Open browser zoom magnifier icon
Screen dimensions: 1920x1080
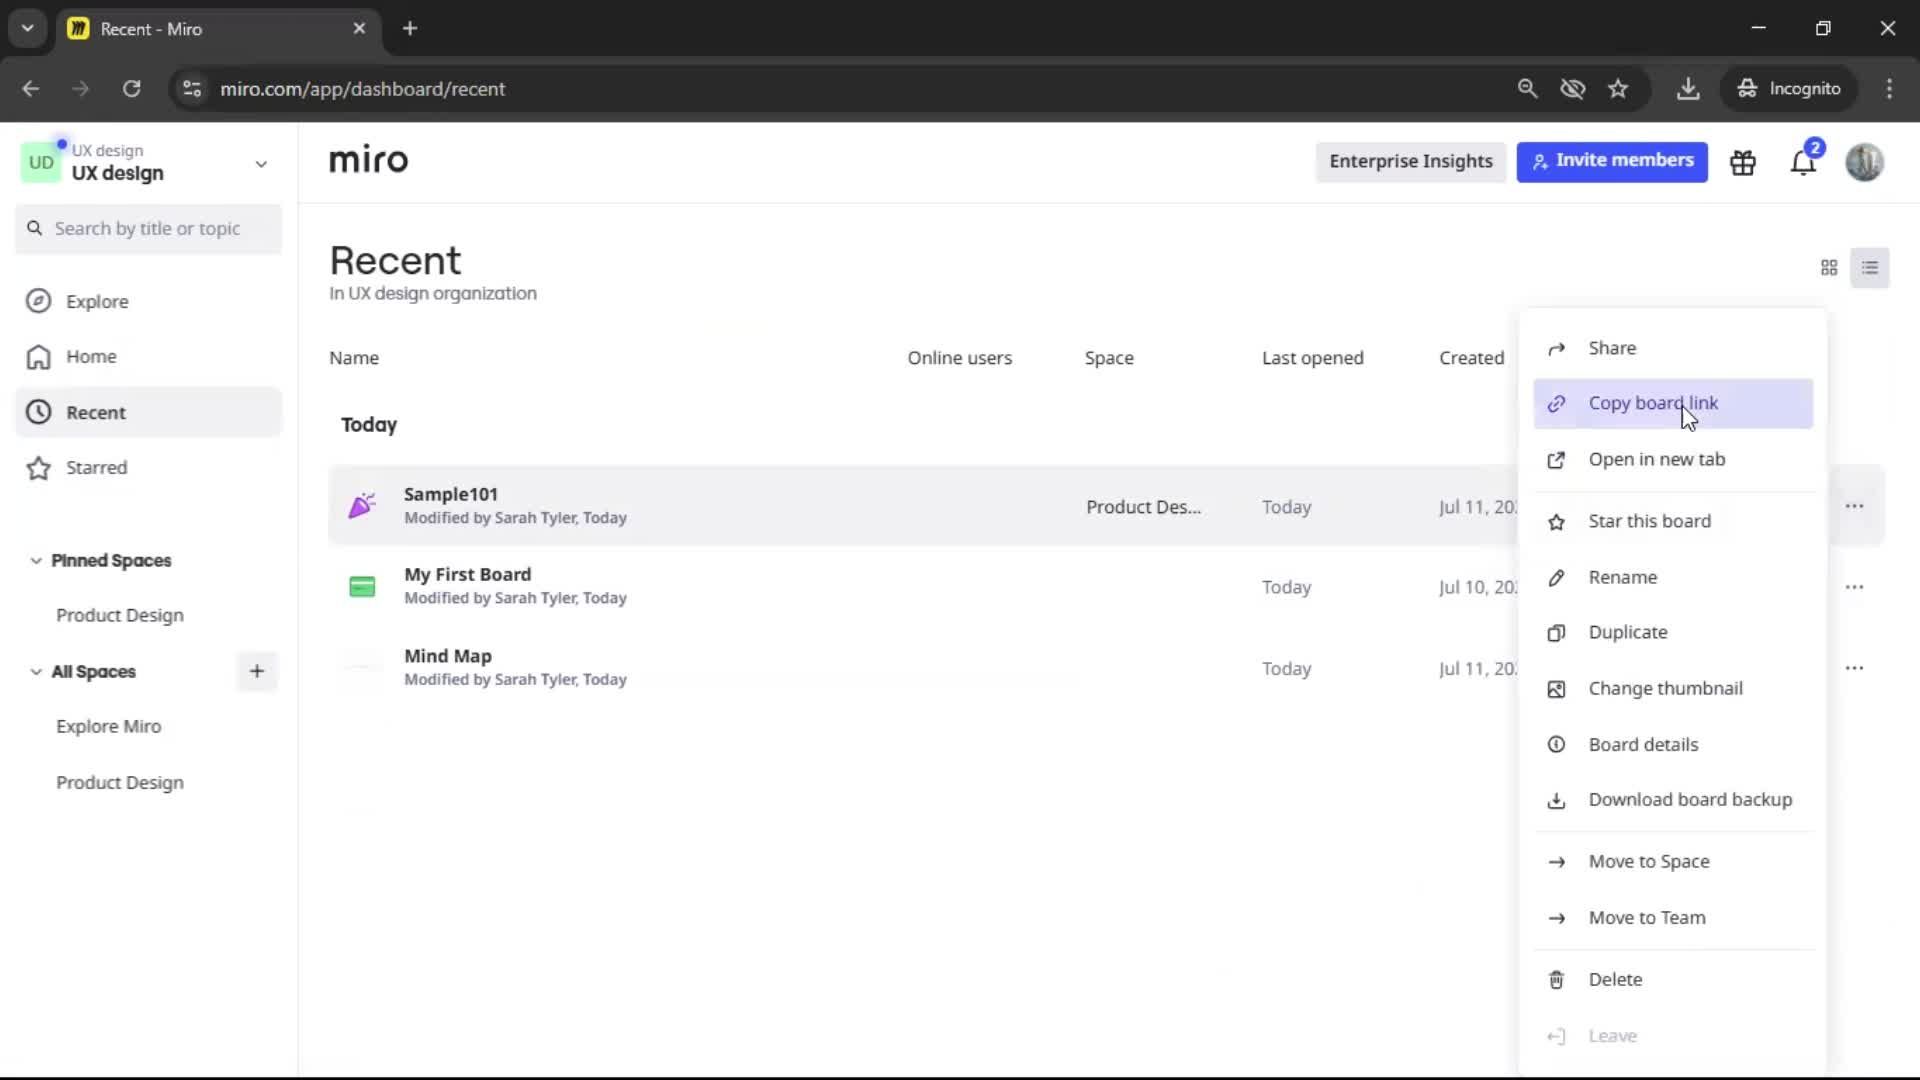[1527, 89]
